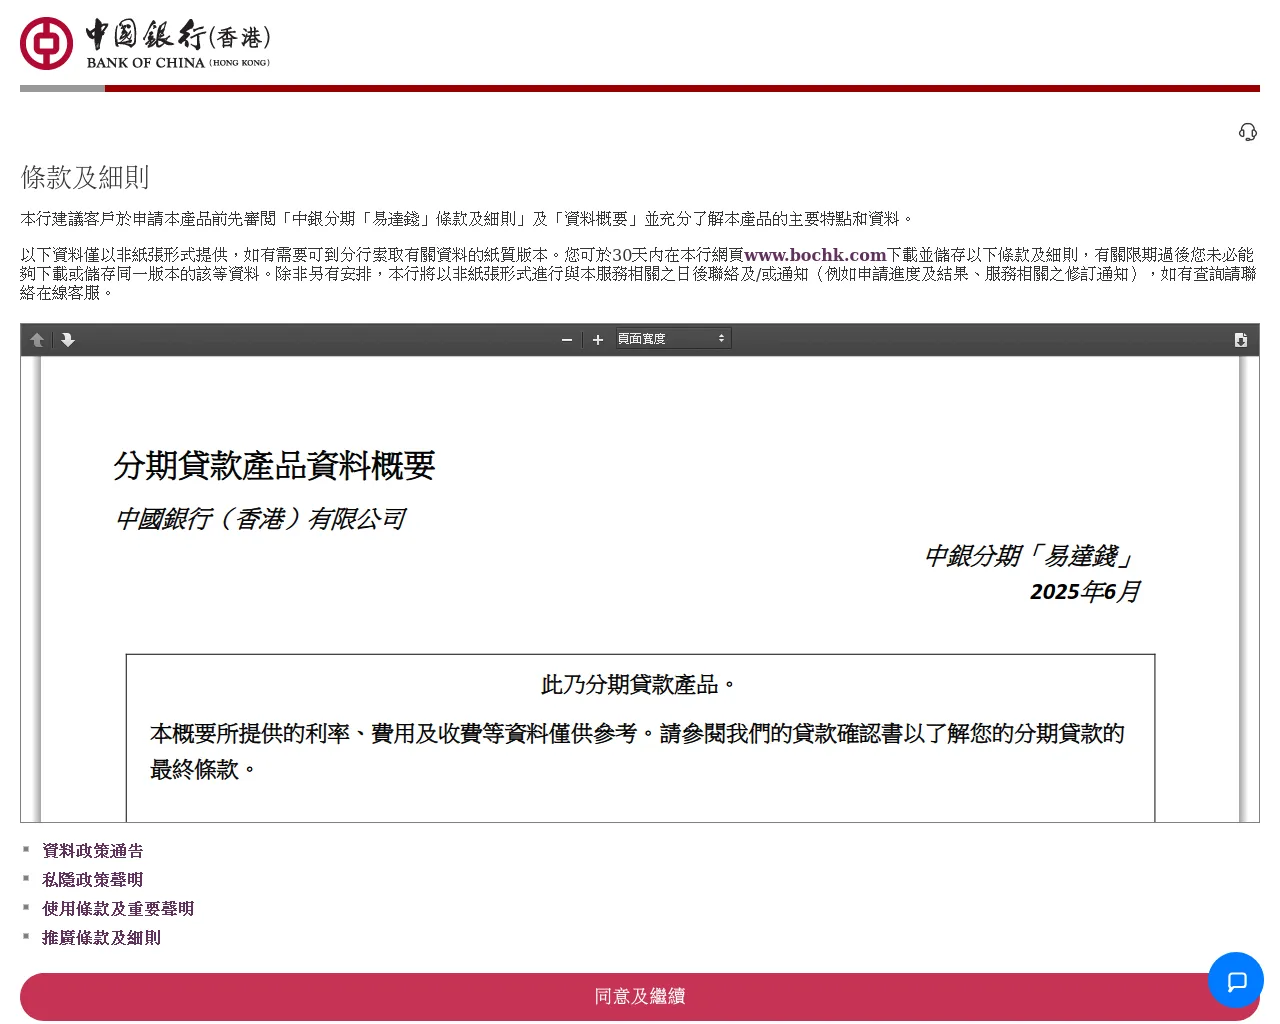Image resolution: width=1280 pixels, height=1024 pixels.
Task: Open the customer service headset icon
Action: coord(1248,132)
